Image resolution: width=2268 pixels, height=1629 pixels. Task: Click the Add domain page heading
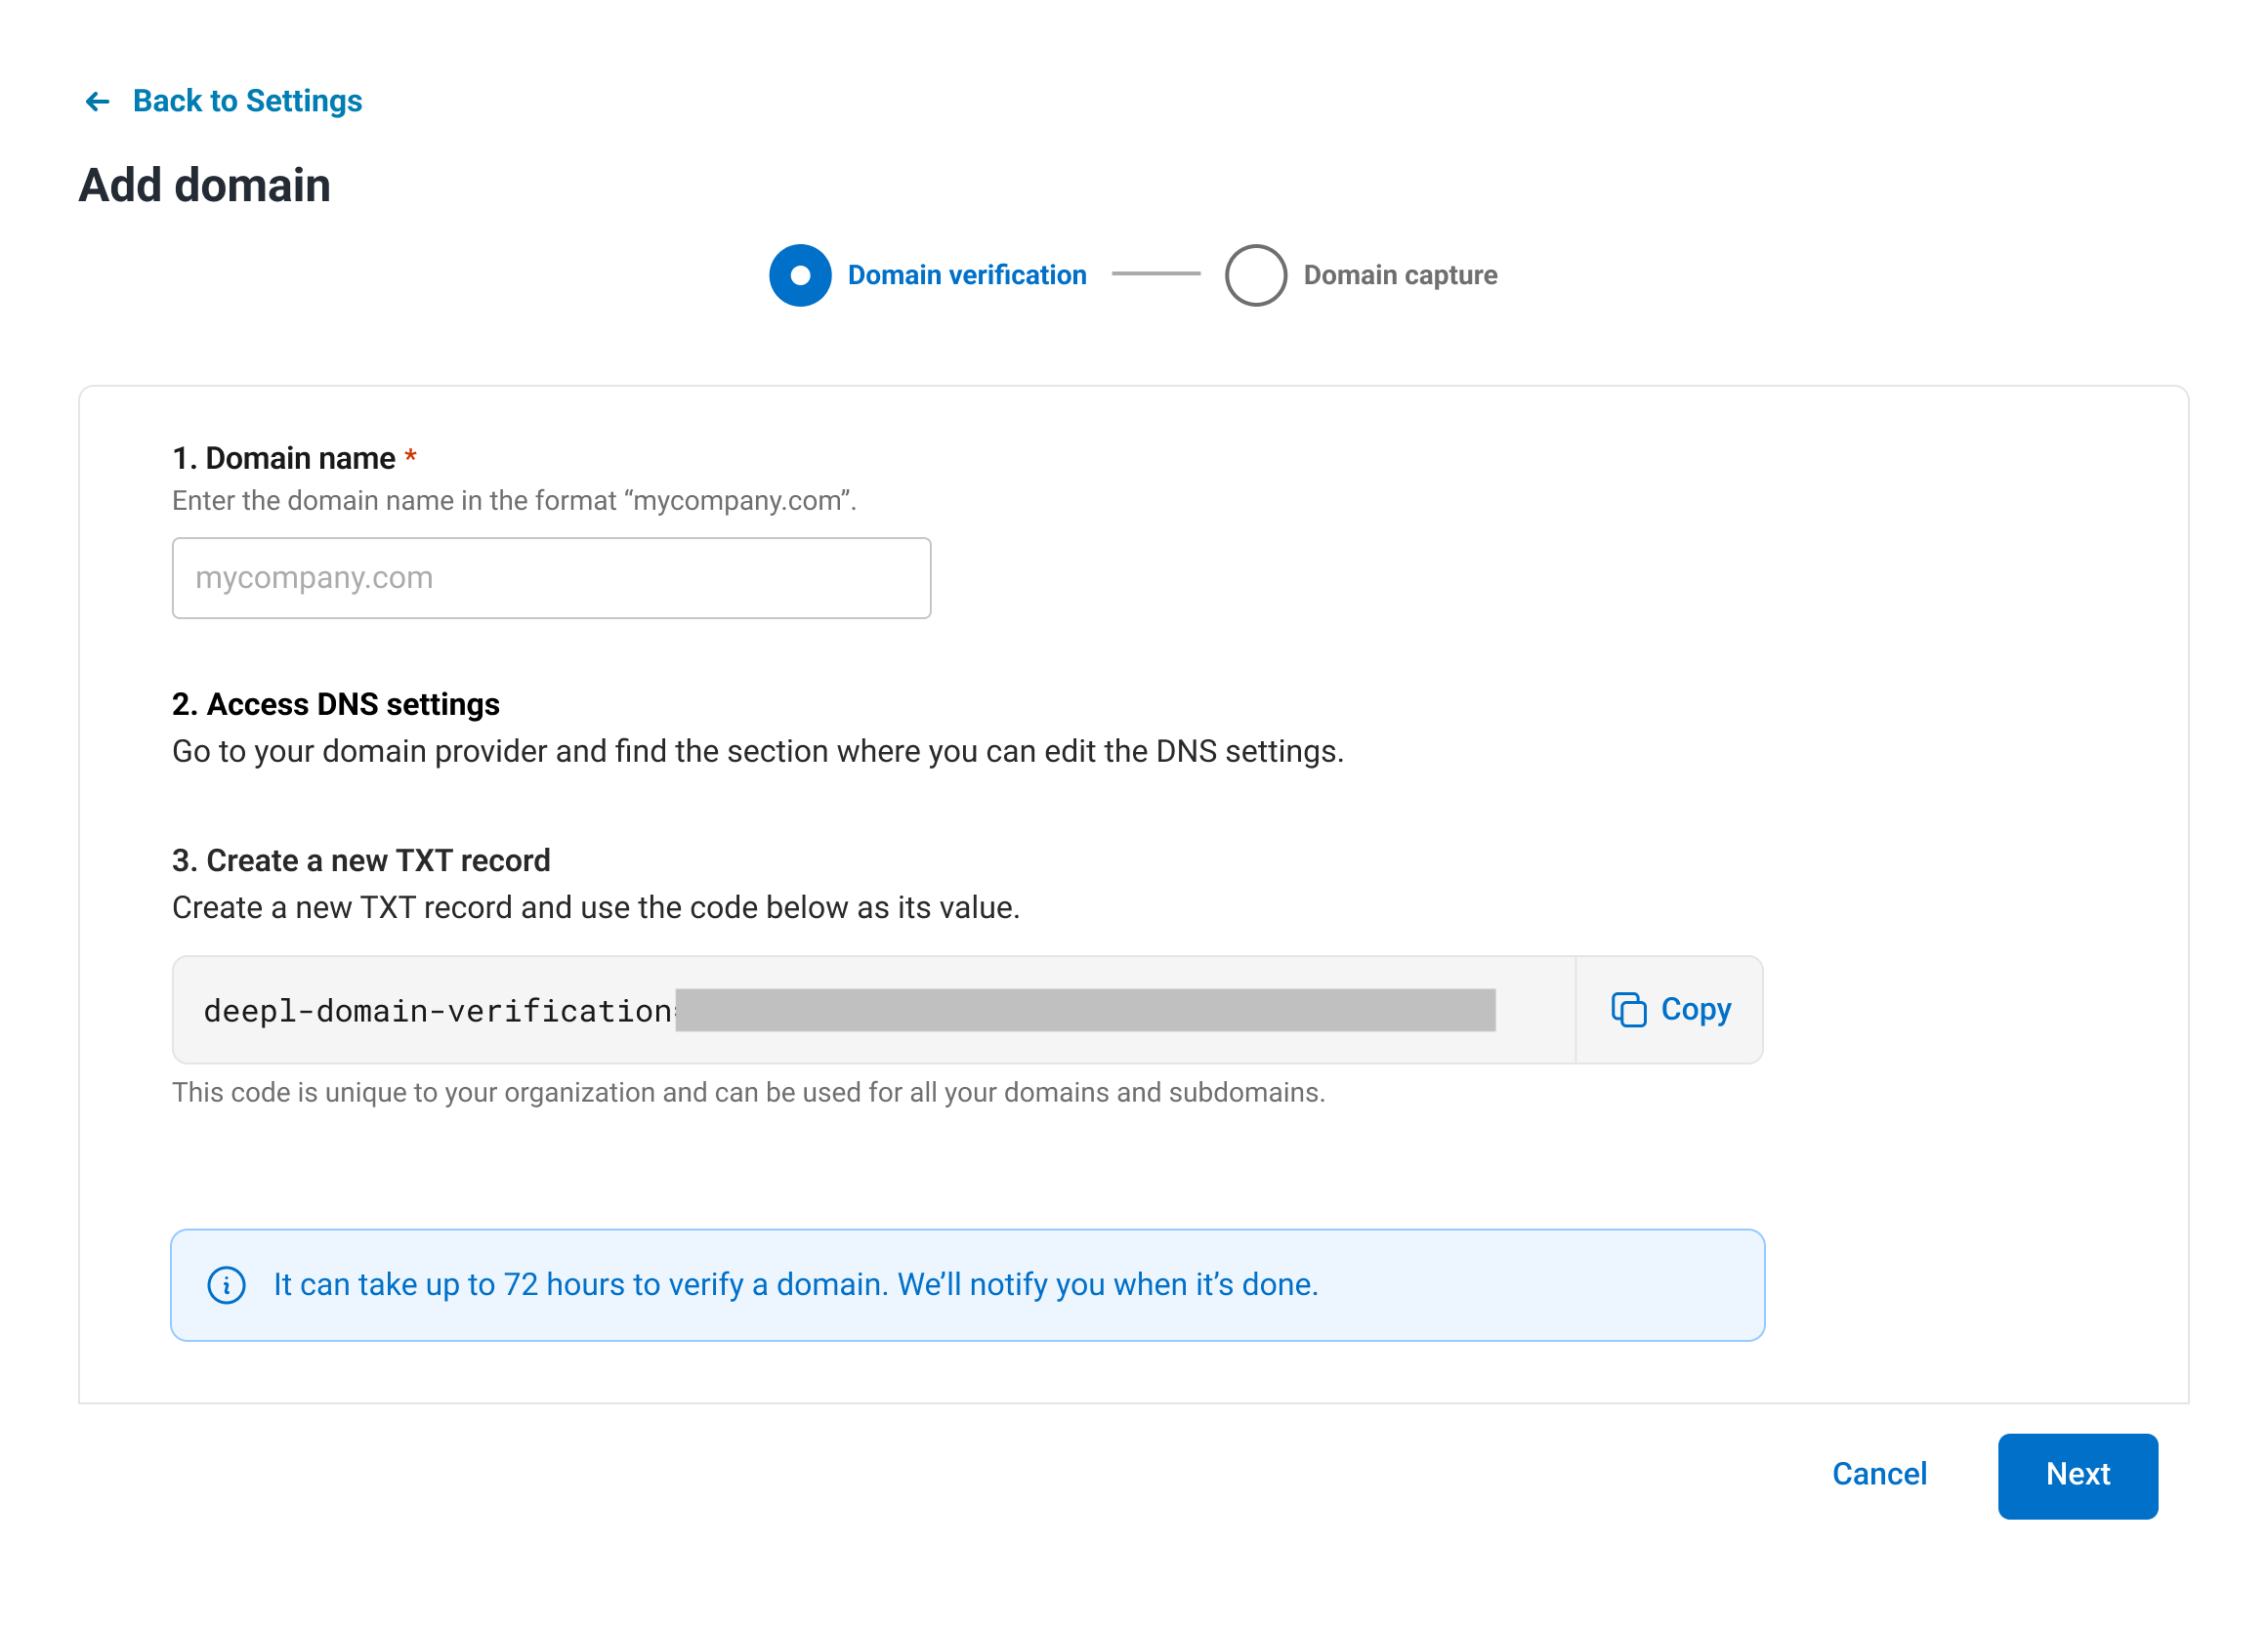[x=205, y=186]
